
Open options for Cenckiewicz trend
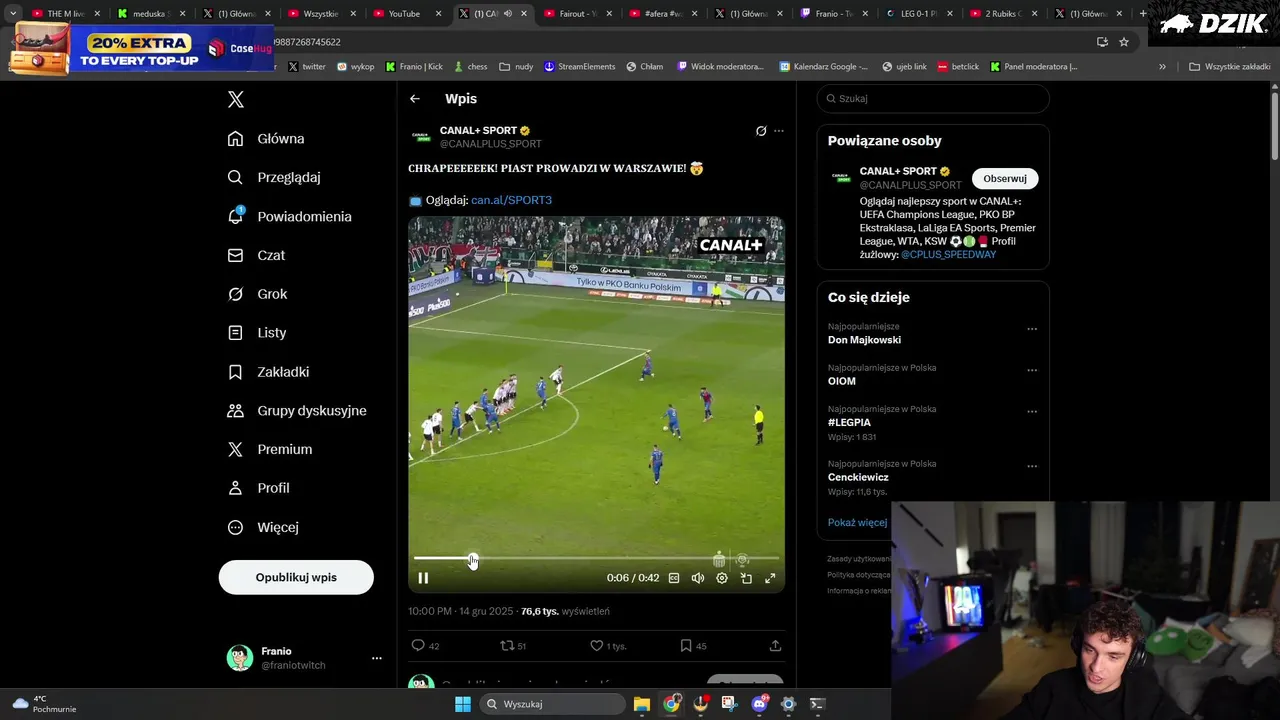1032,466
